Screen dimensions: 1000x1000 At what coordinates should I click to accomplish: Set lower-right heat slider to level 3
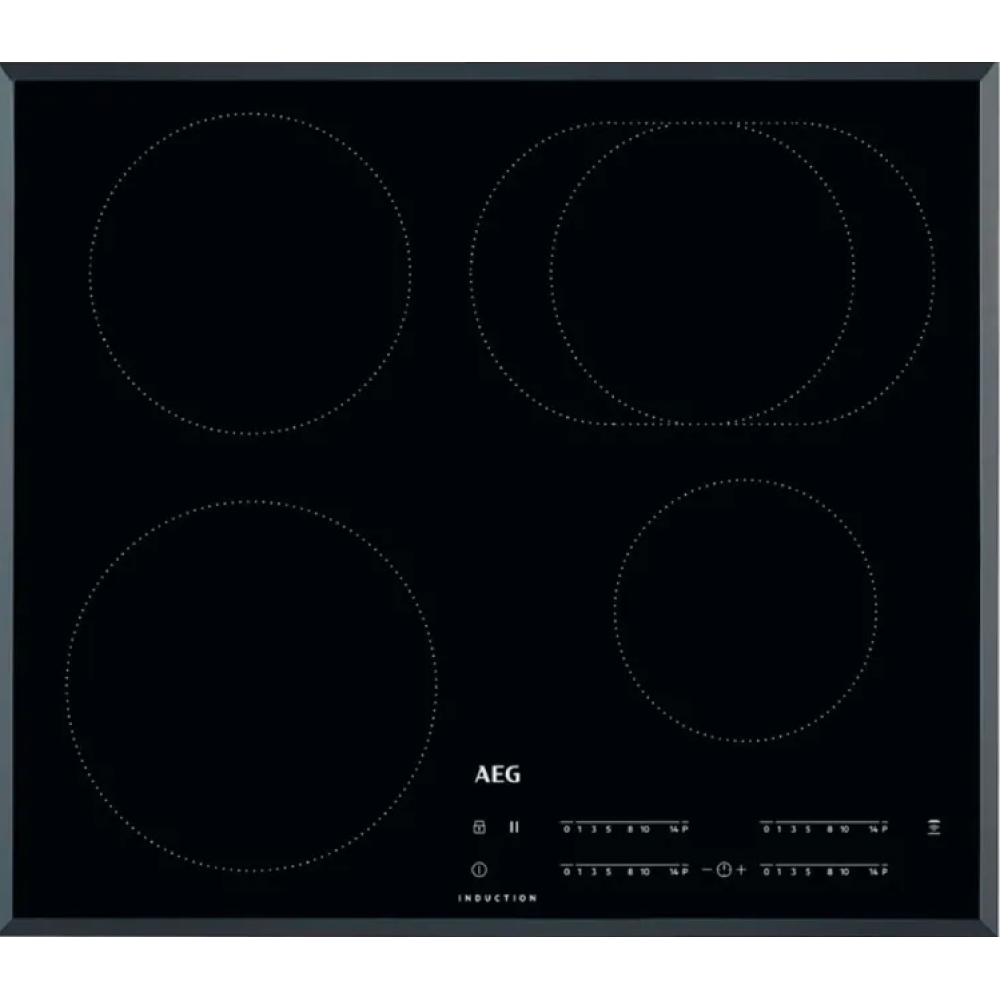click(x=793, y=872)
